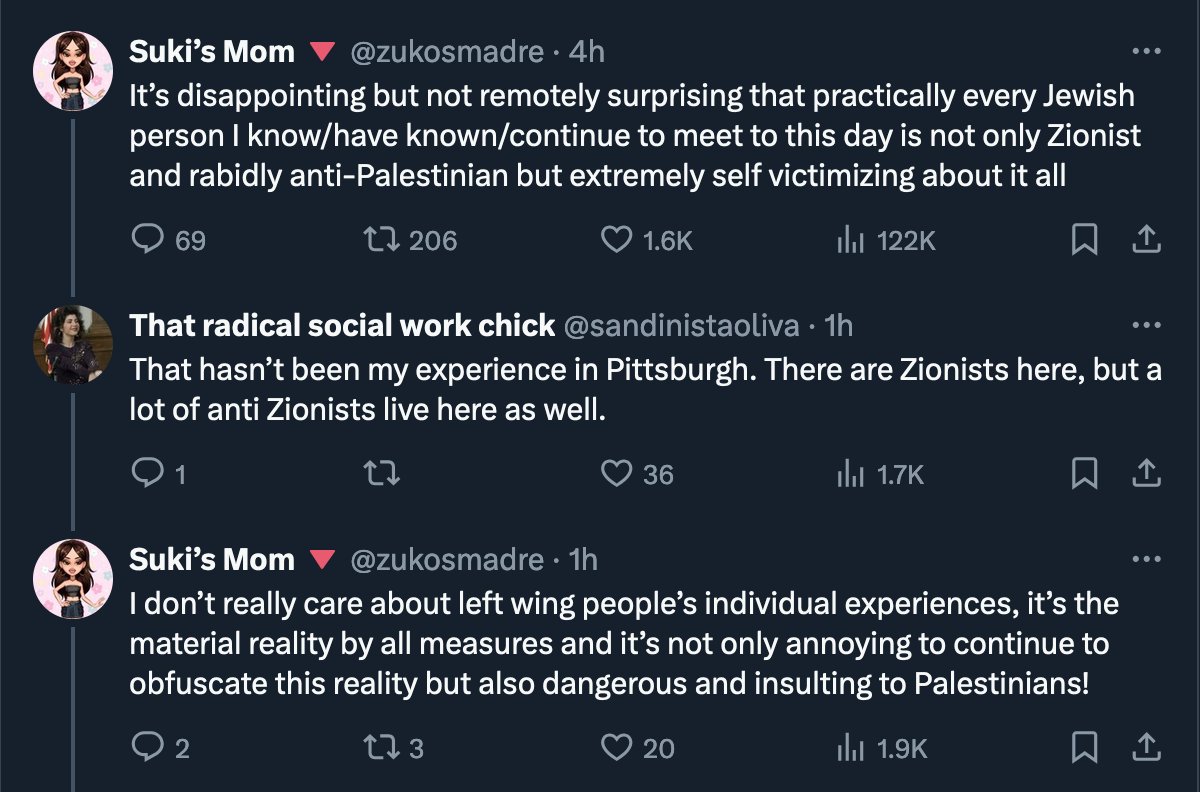Bookmark the first Suki's Mom tweet
Screen dimensions: 1200x792
(x=1083, y=240)
